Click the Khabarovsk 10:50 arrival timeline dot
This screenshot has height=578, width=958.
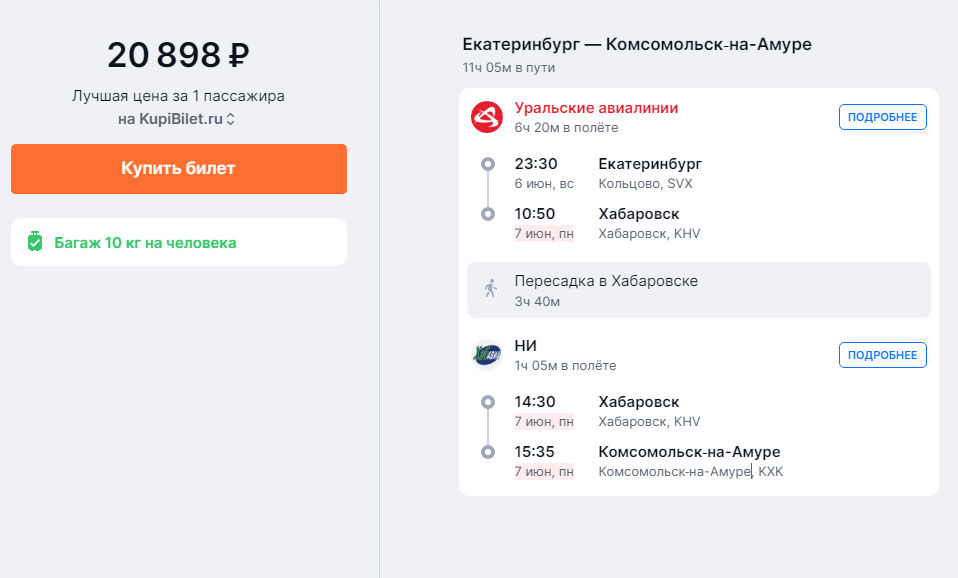[487, 214]
